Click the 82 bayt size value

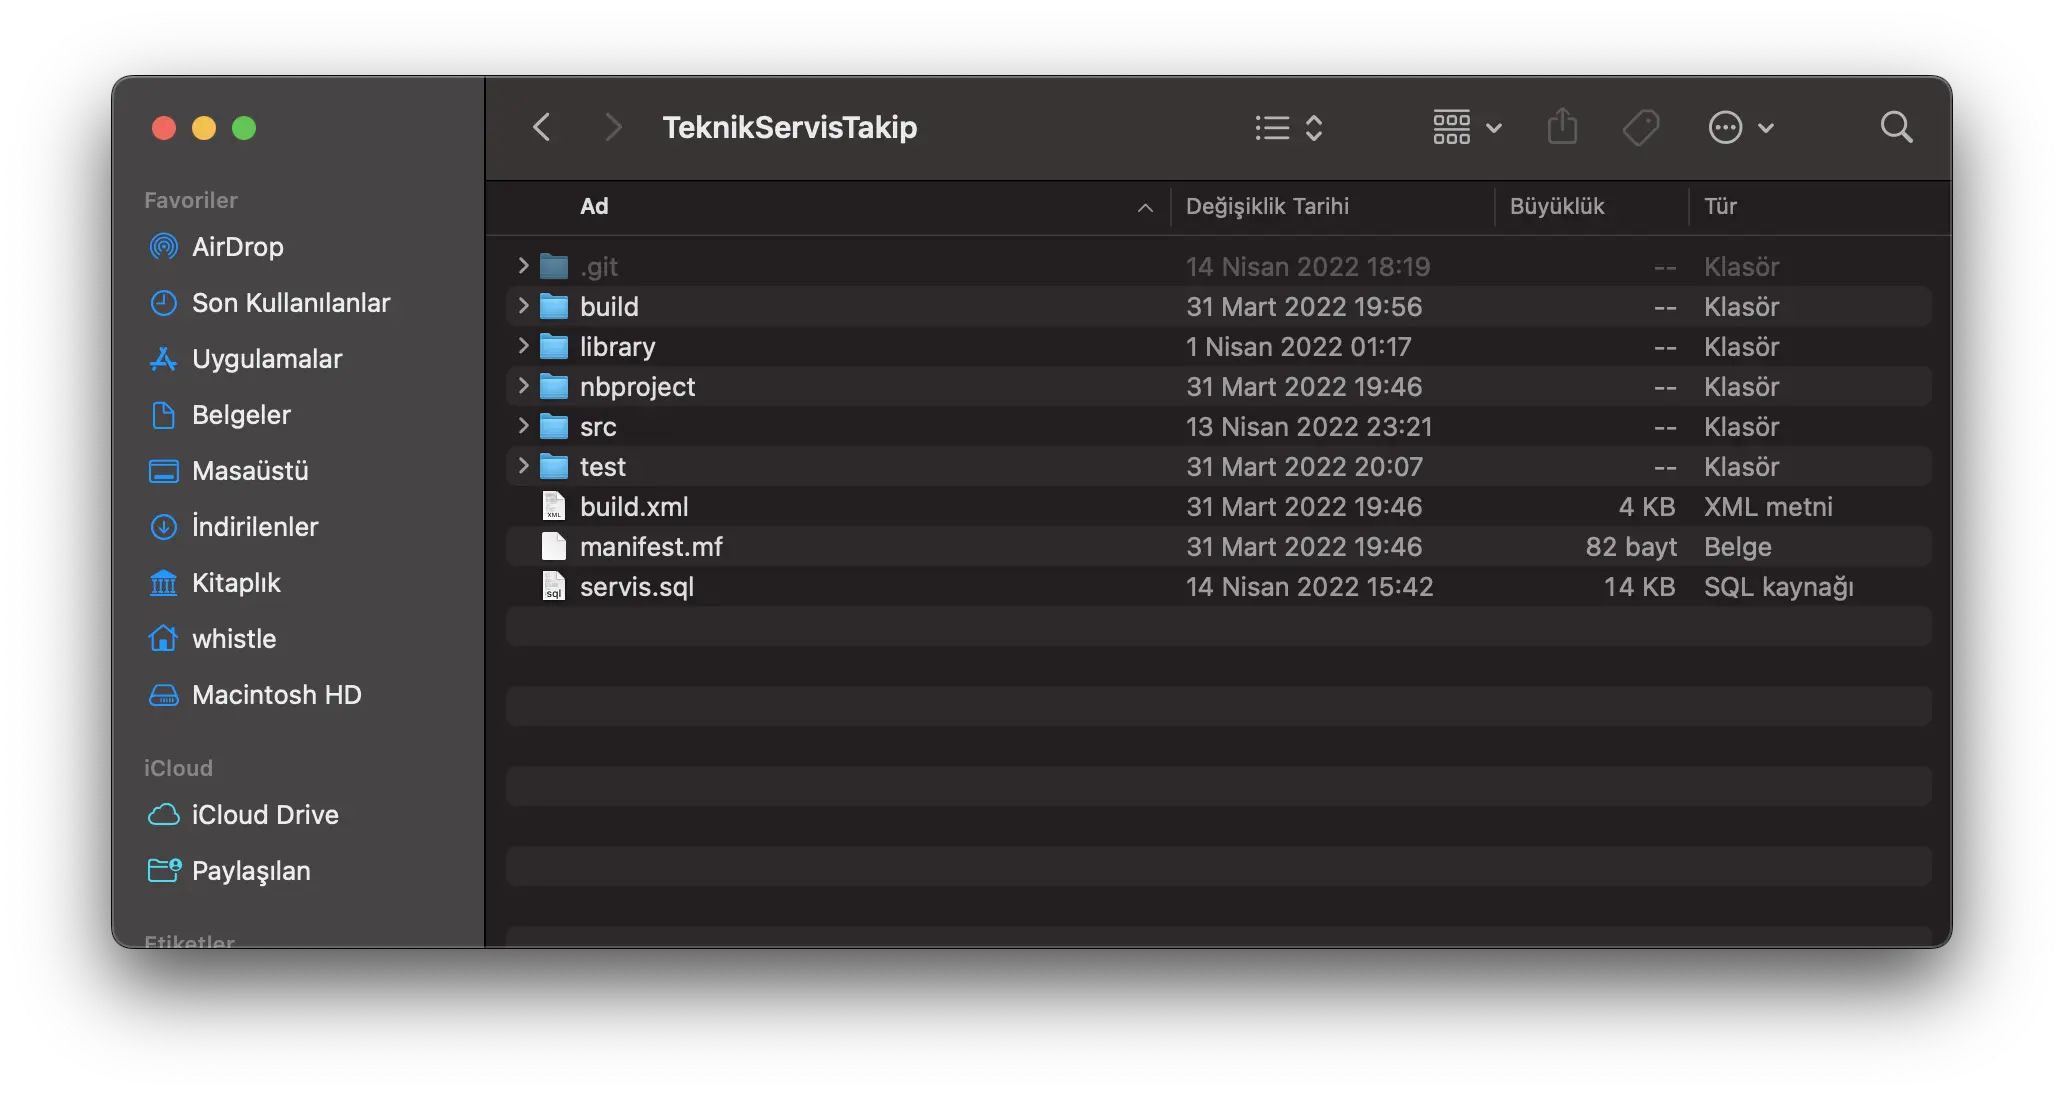coord(1631,547)
